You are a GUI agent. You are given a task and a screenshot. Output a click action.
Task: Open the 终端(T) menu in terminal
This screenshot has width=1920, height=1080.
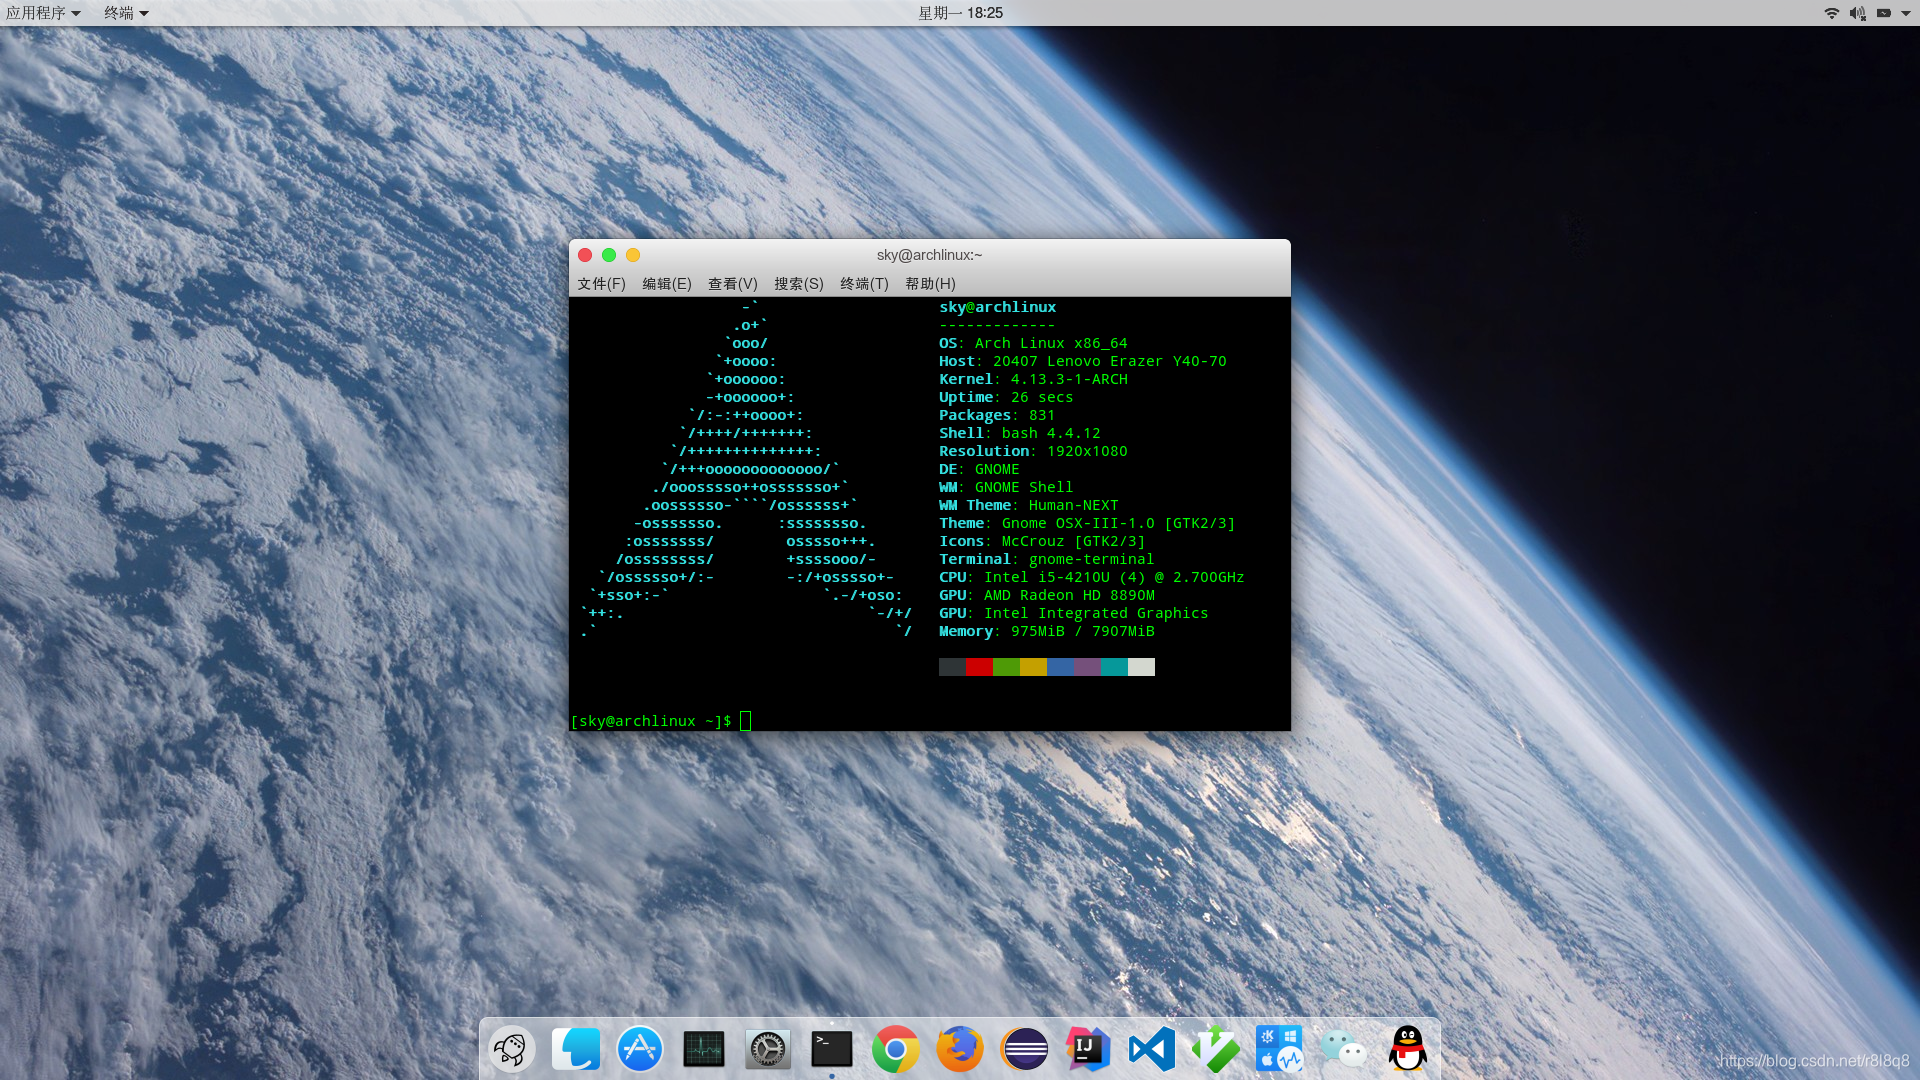coord(864,284)
